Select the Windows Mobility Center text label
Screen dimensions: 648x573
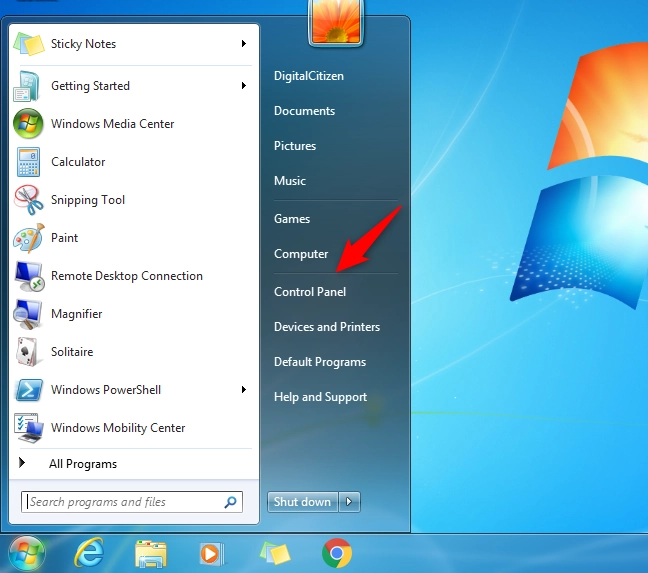point(118,428)
